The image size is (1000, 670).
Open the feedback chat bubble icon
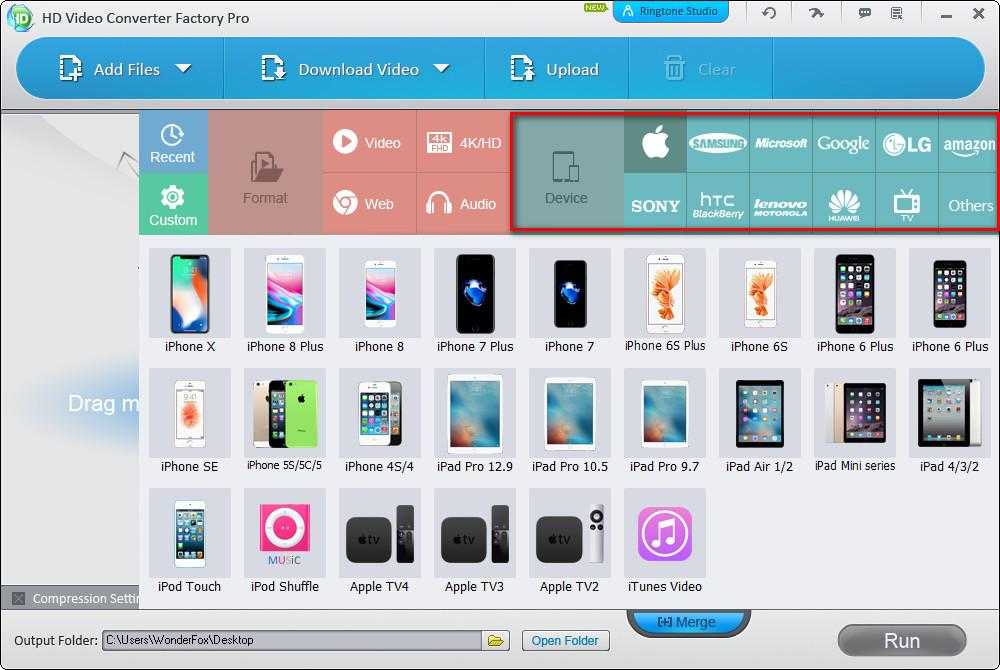point(864,13)
